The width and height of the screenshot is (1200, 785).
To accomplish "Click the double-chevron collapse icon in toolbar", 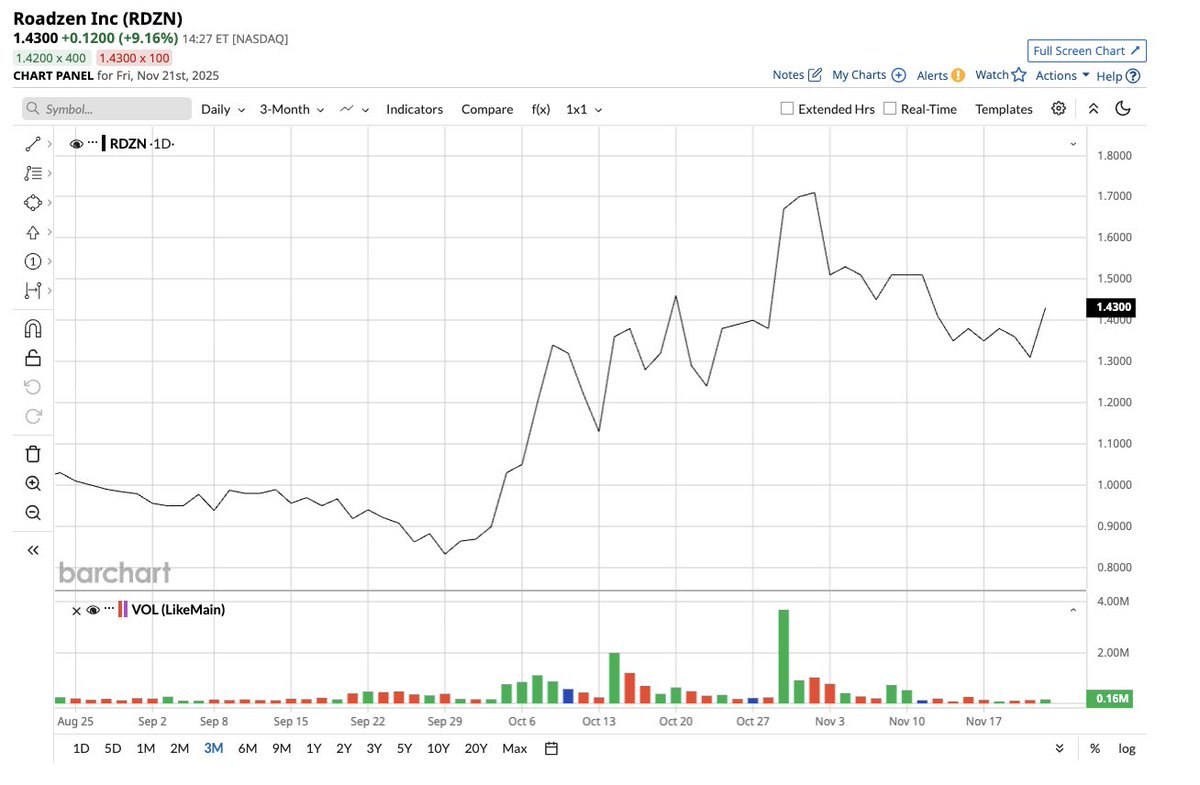I will [x=1093, y=109].
